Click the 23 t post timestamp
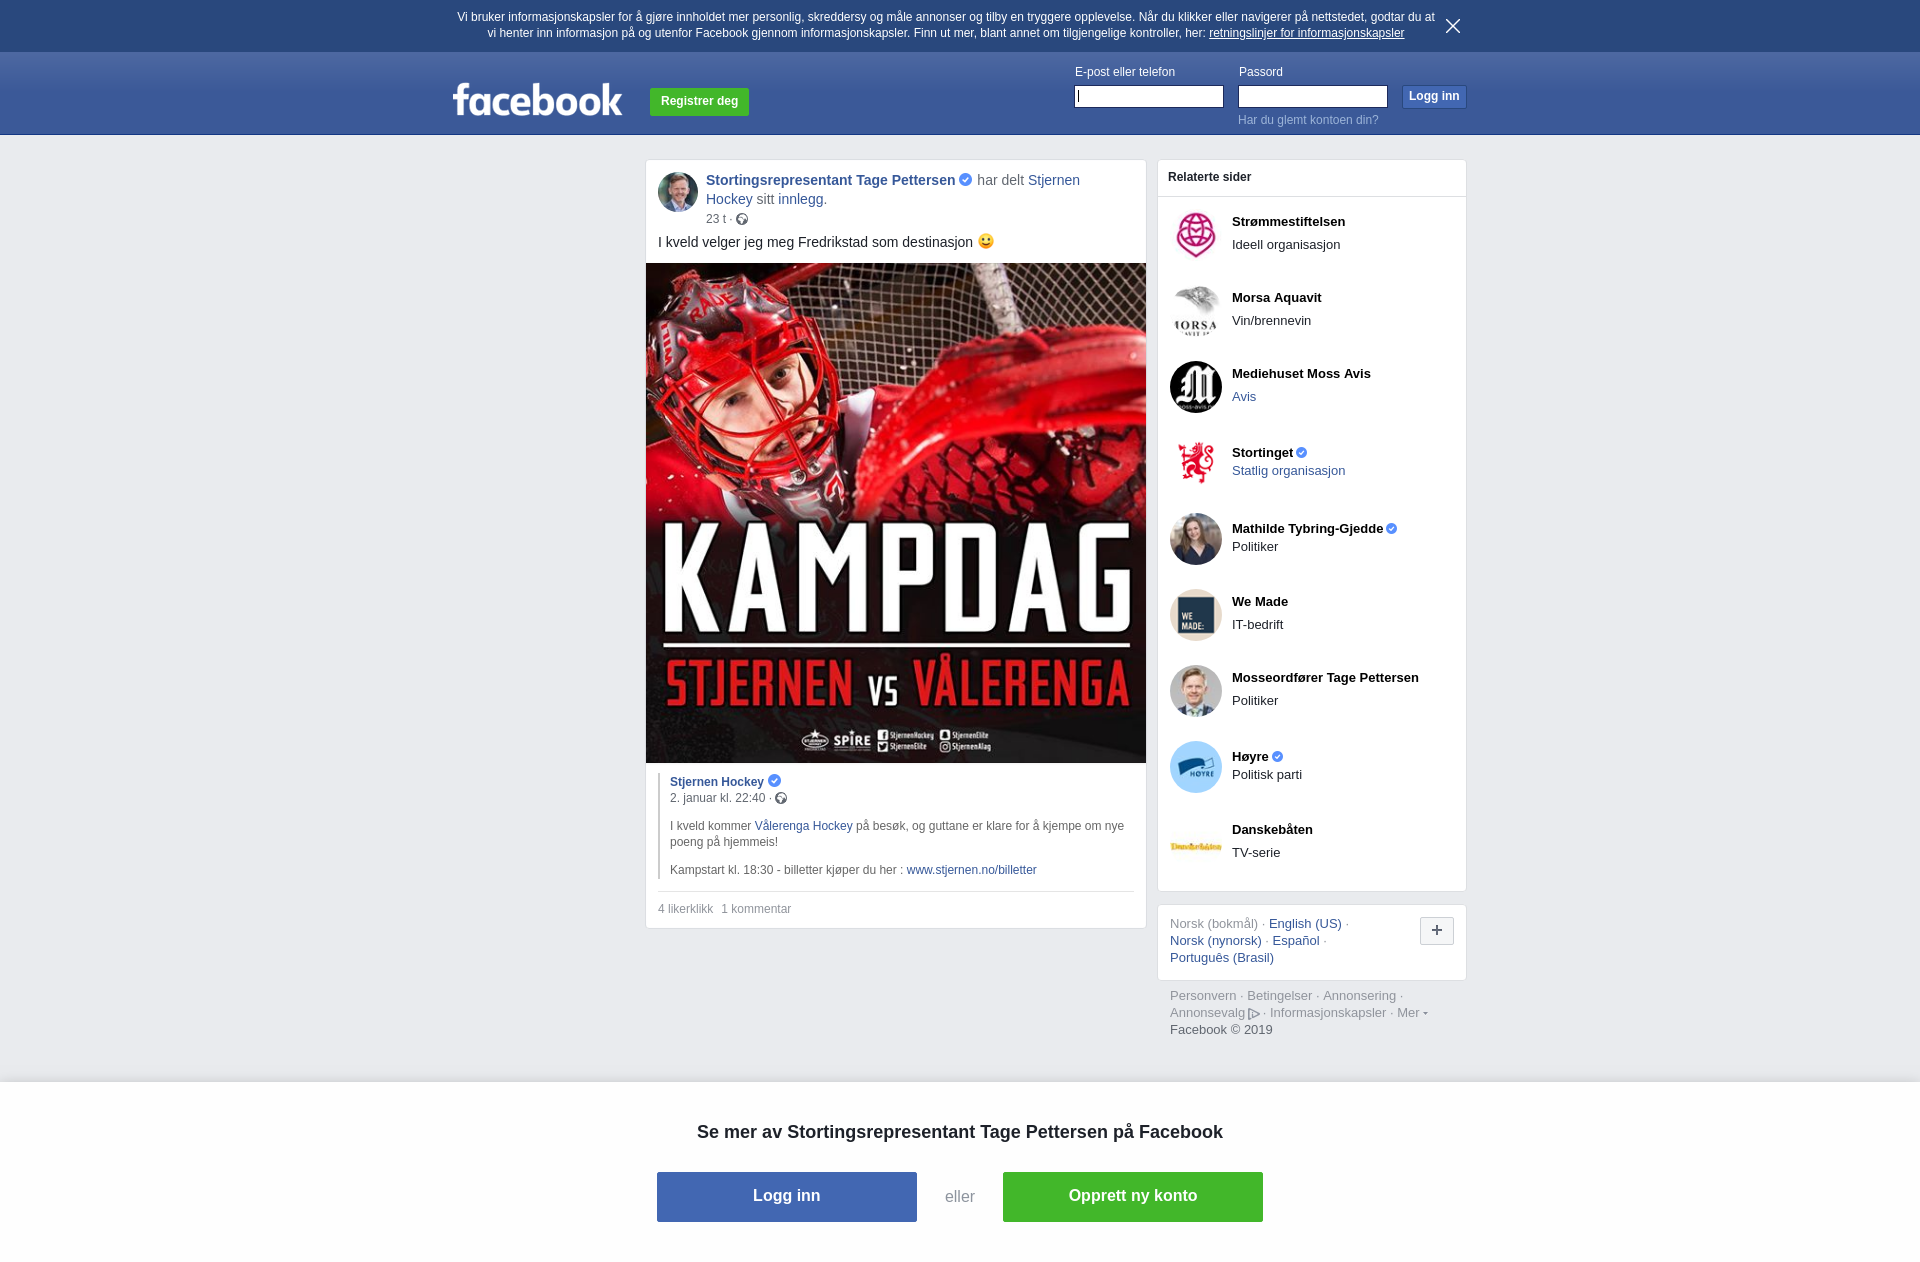 pyautogui.click(x=716, y=219)
